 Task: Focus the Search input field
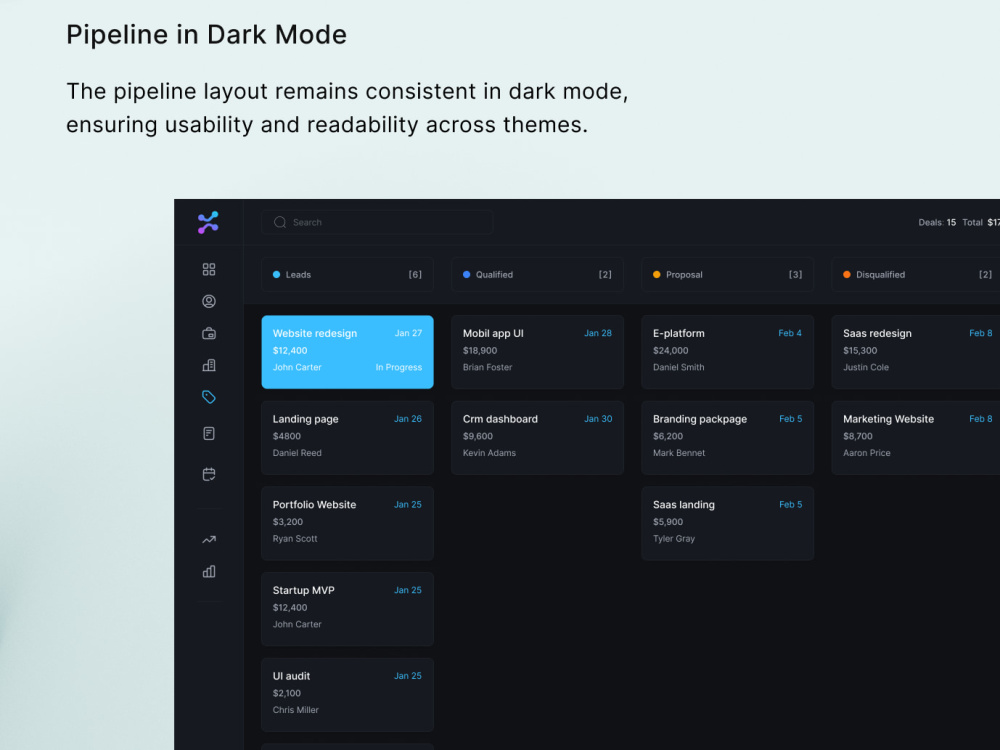point(377,222)
